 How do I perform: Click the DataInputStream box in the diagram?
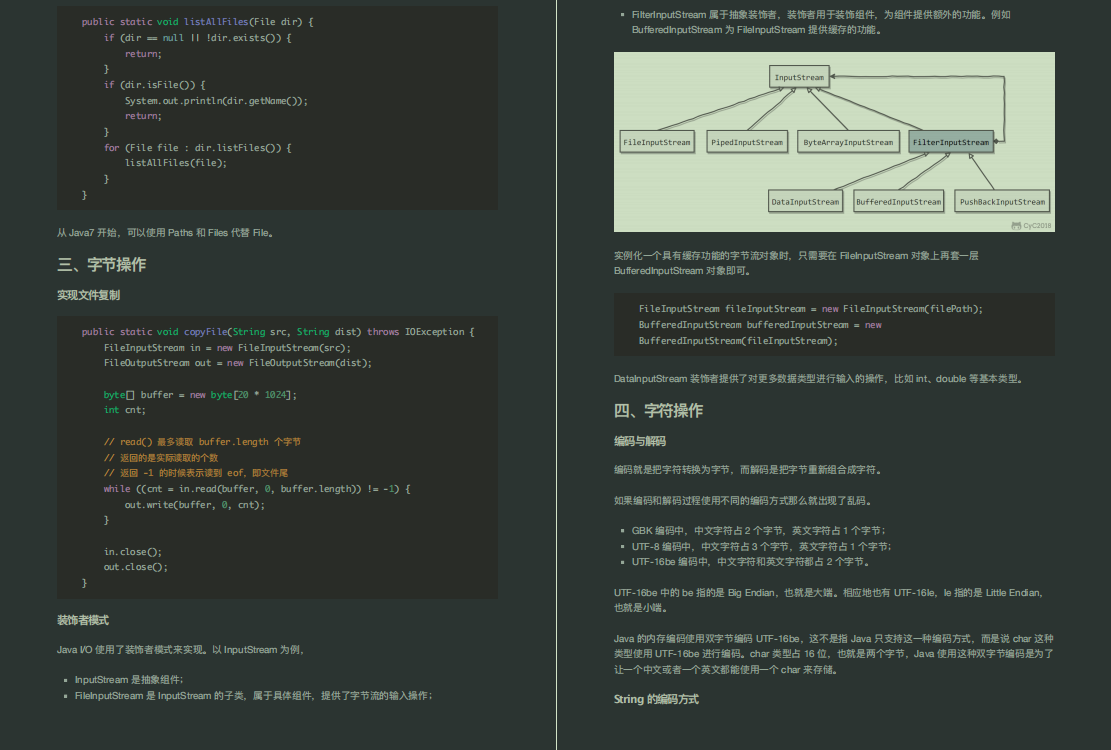pyautogui.click(x=806, y=202)
